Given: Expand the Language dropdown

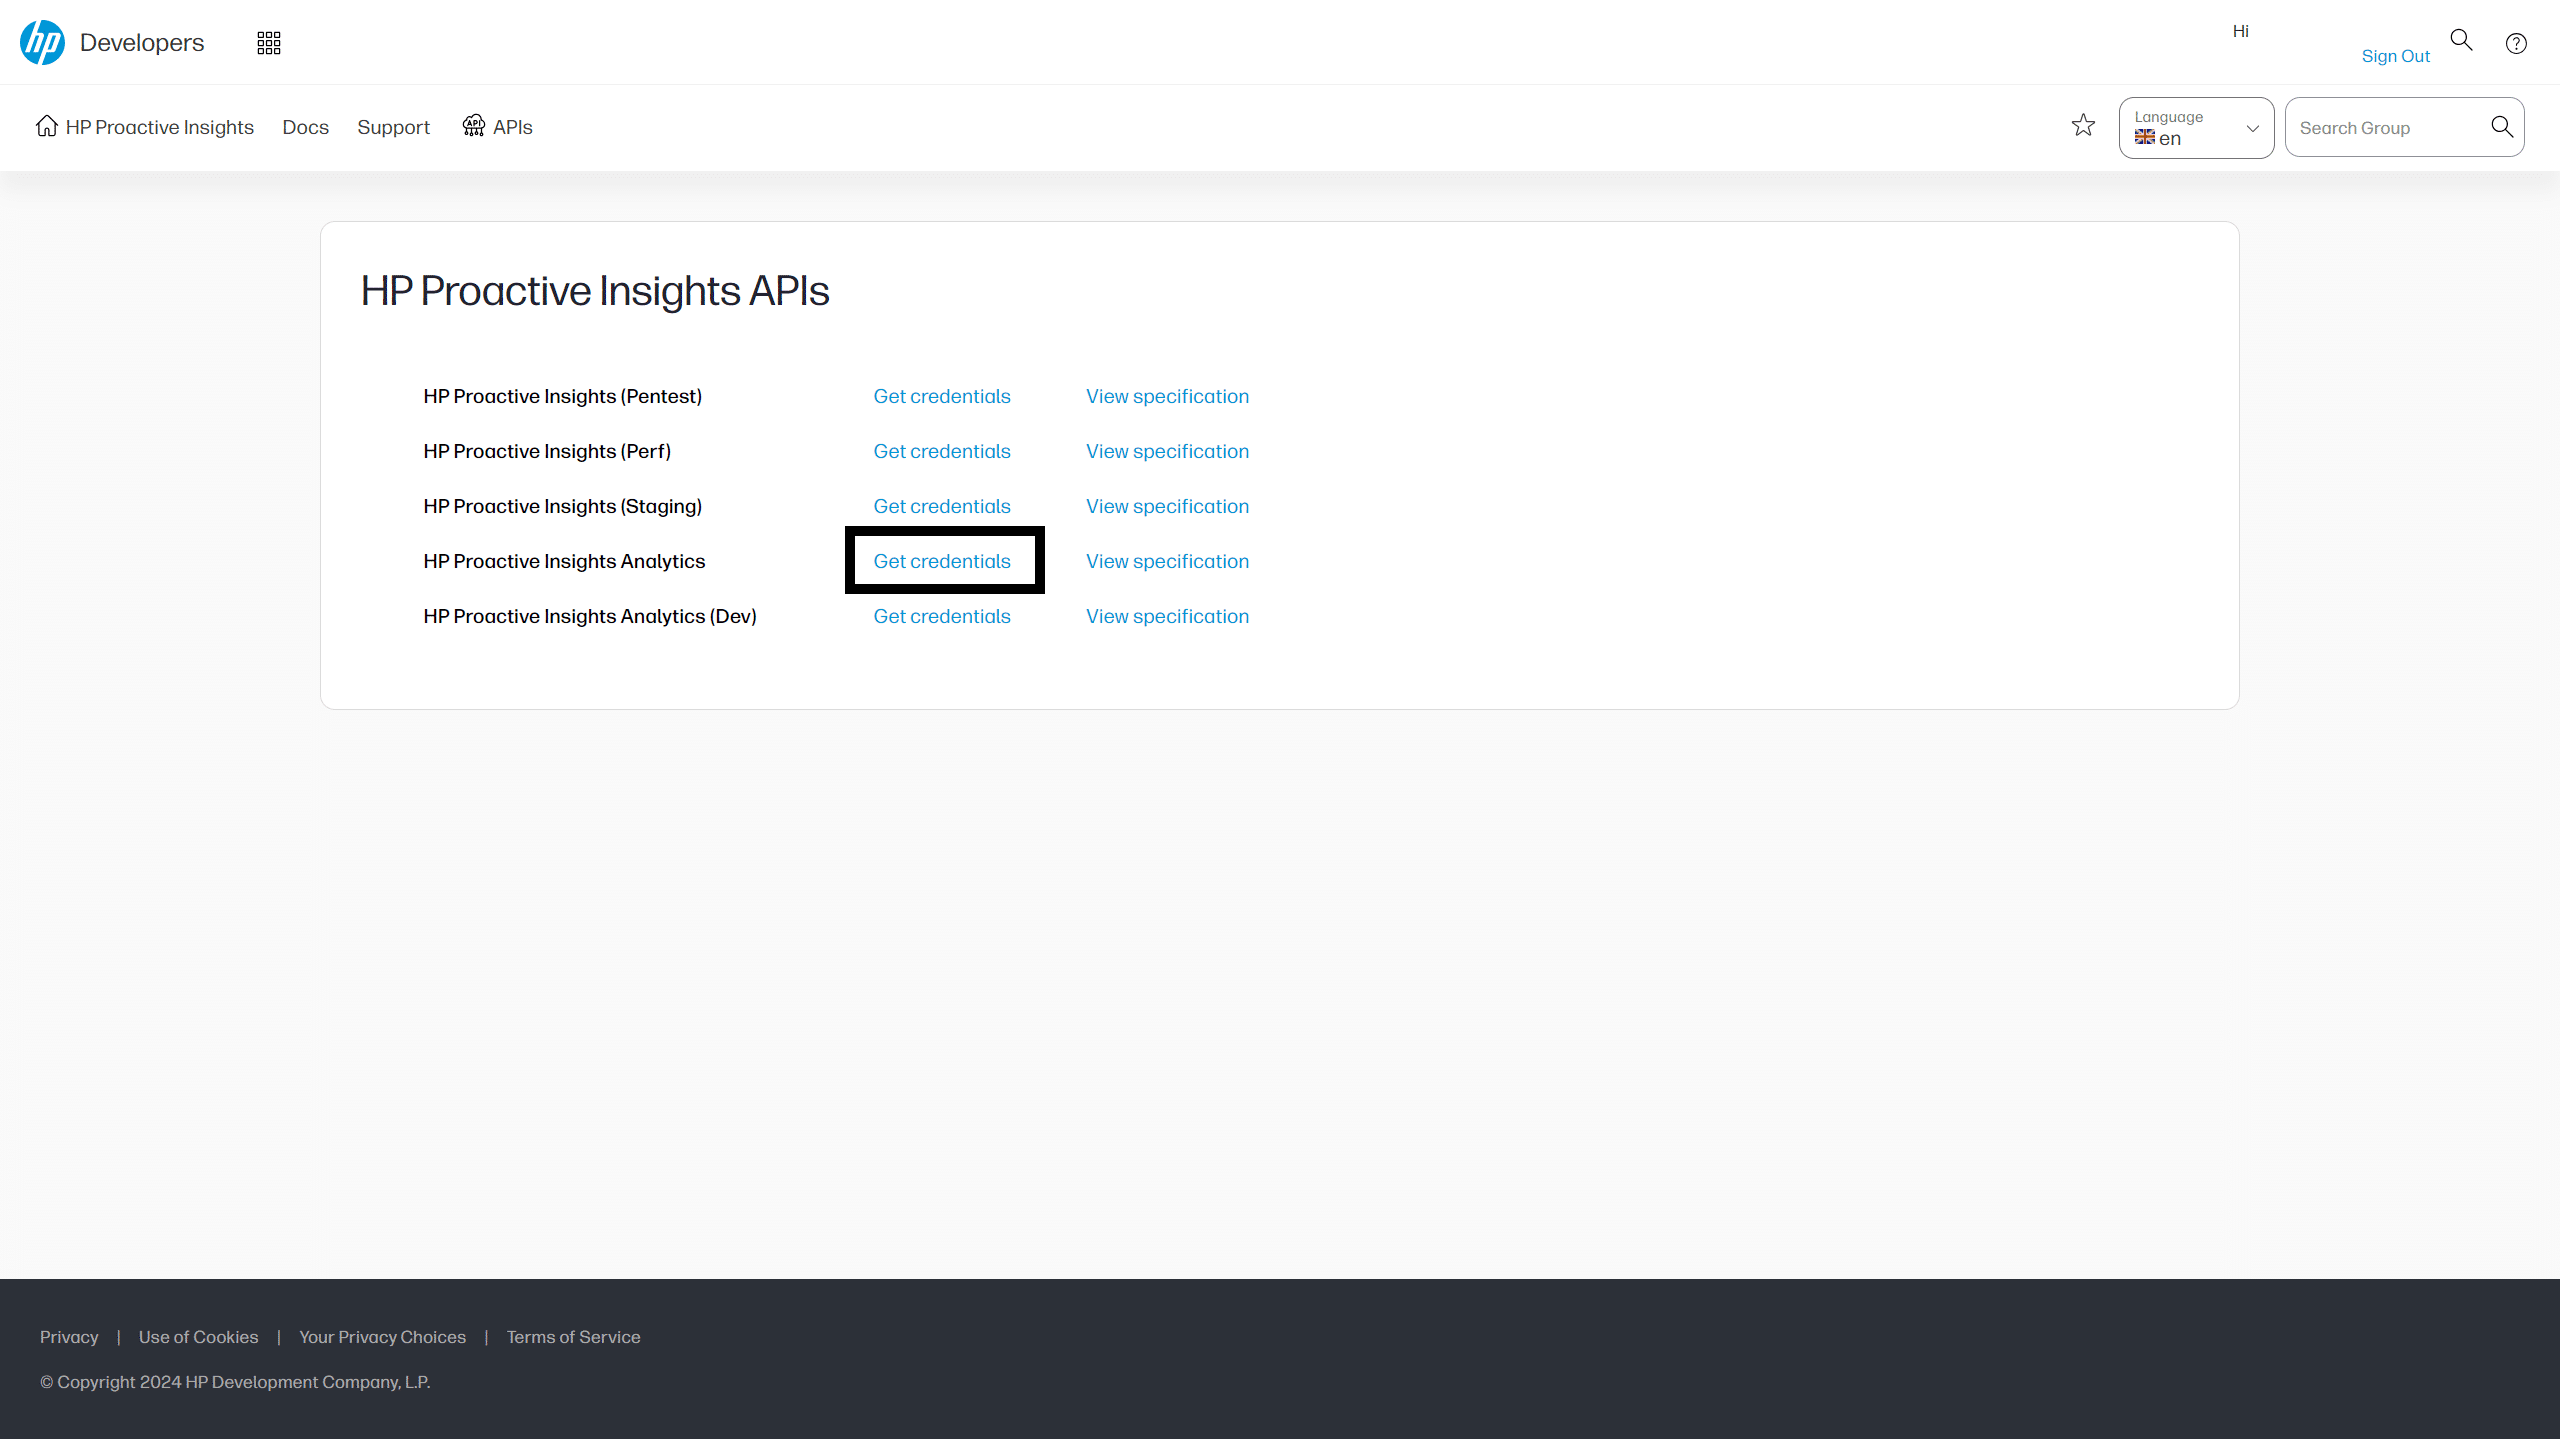Looking at the screenshot, I should click(x=2196, y=128).
